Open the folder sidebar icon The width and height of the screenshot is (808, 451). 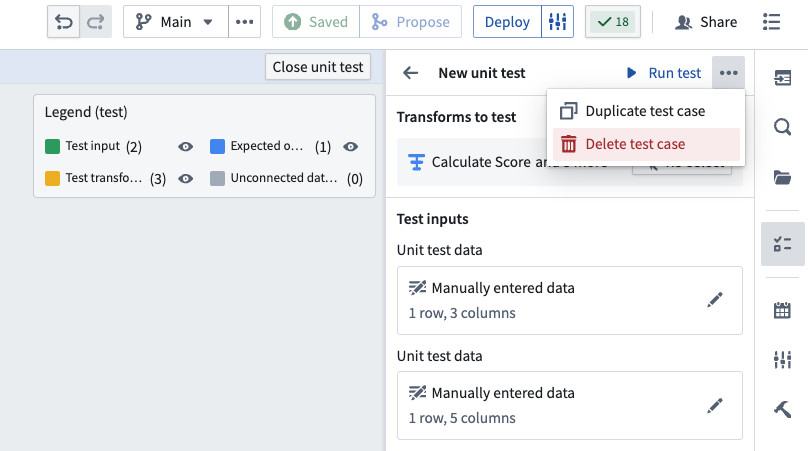[x=783, y=177]
